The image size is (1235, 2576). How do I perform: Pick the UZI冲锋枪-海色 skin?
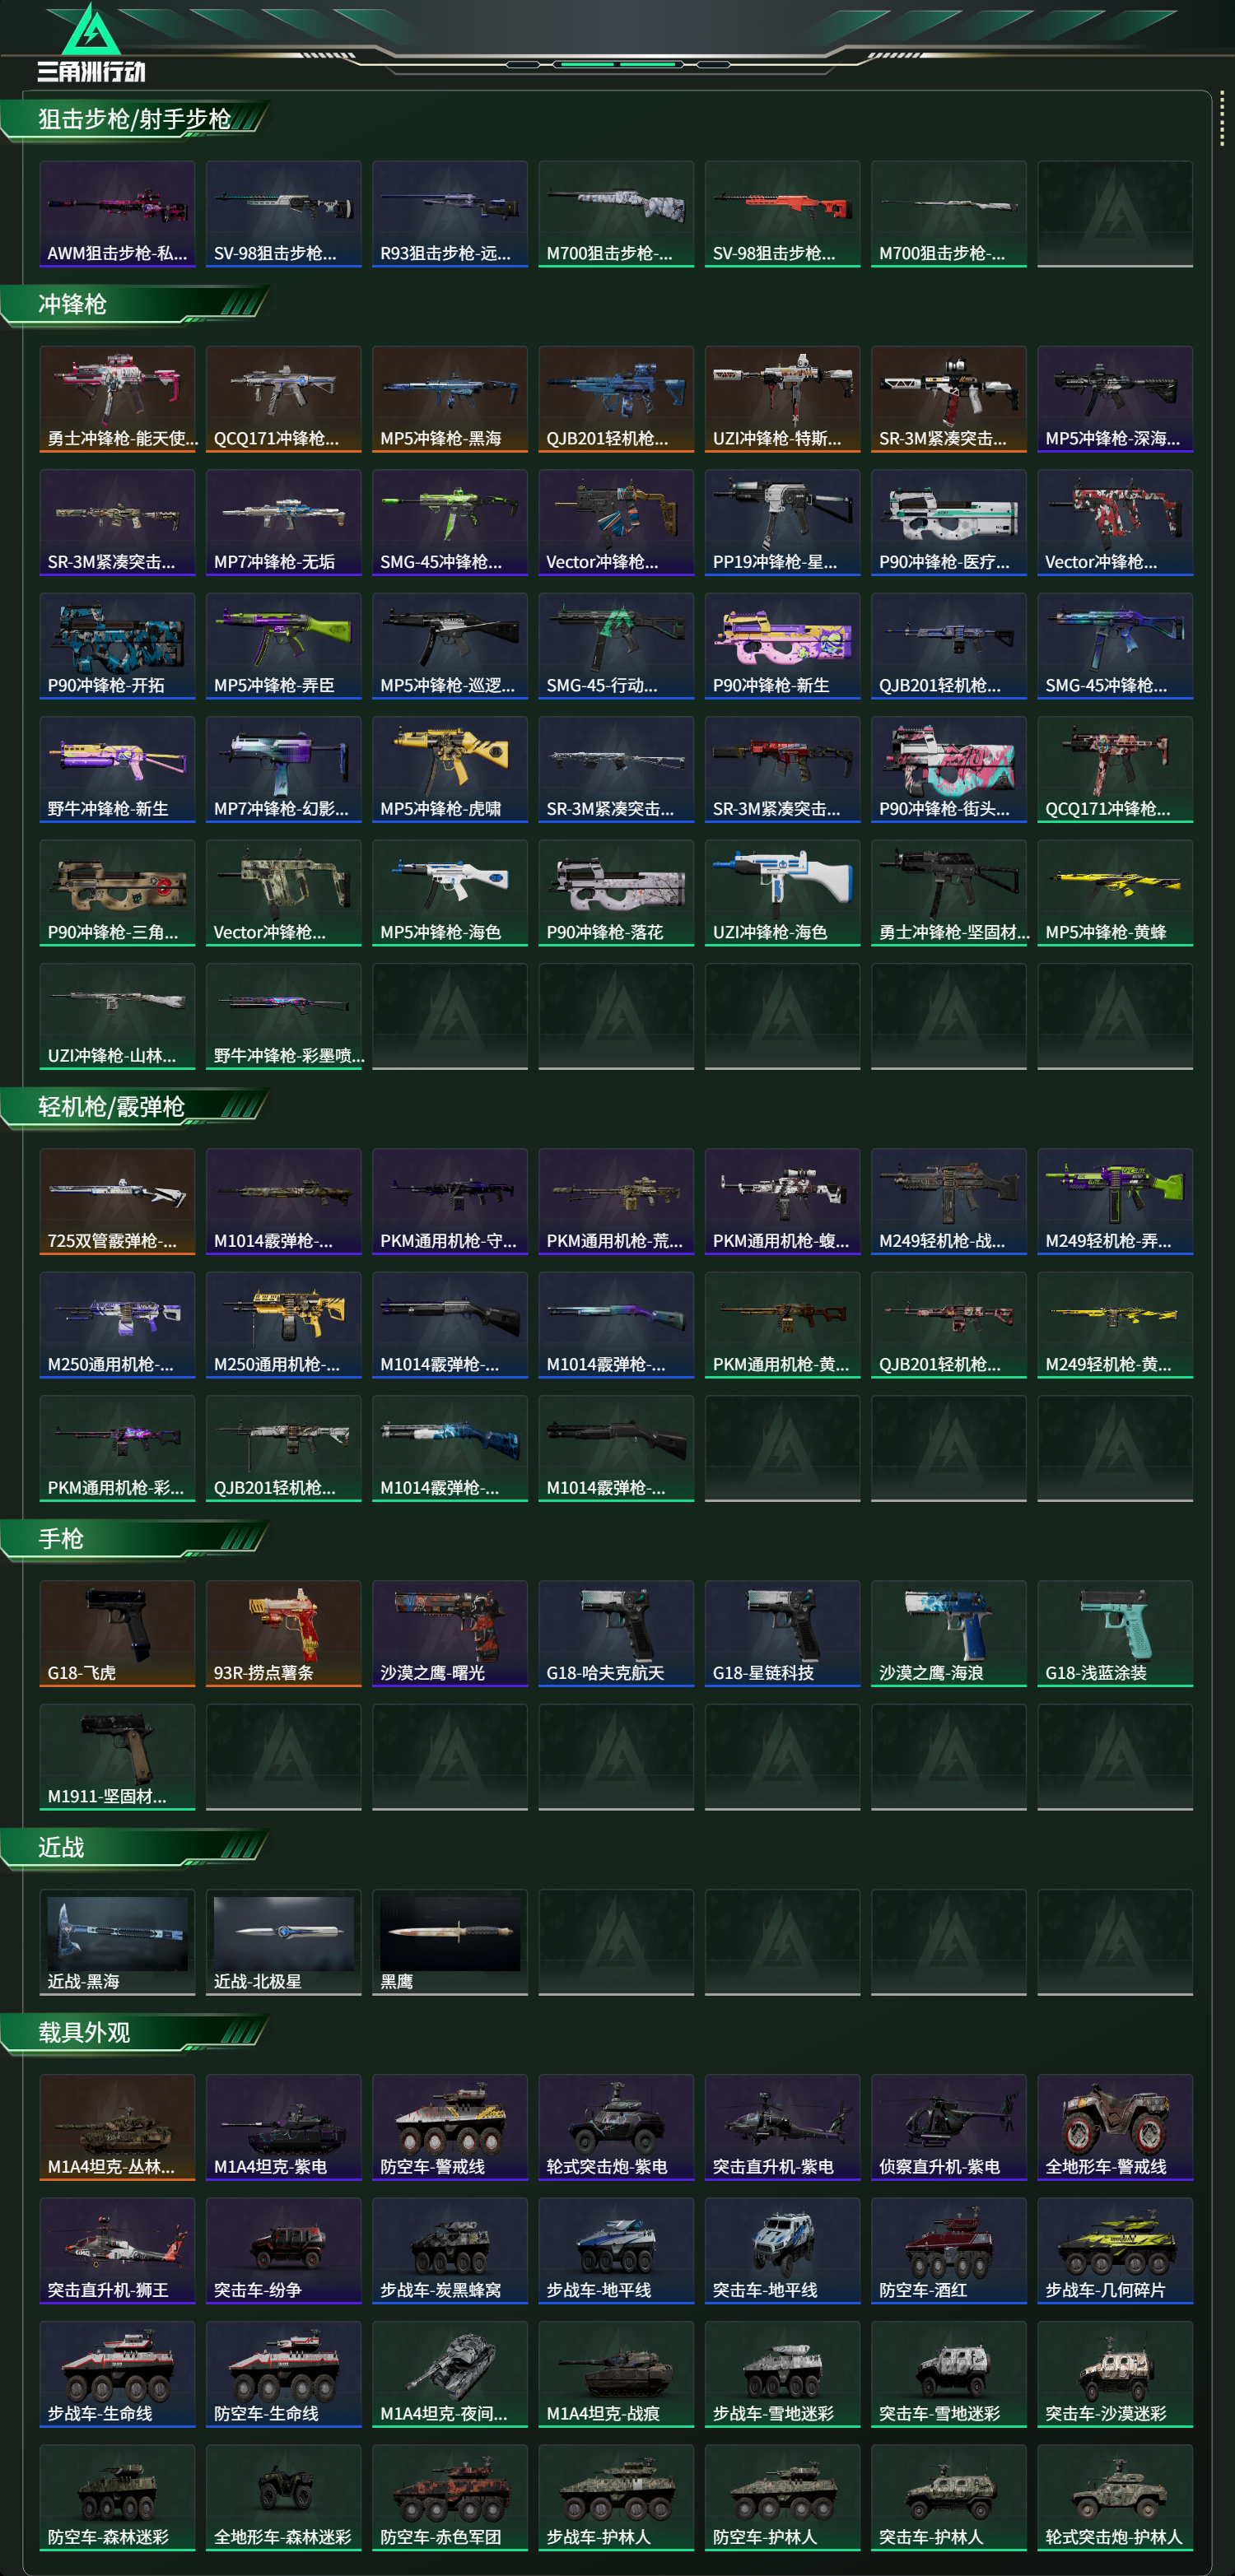pos(782,893)
